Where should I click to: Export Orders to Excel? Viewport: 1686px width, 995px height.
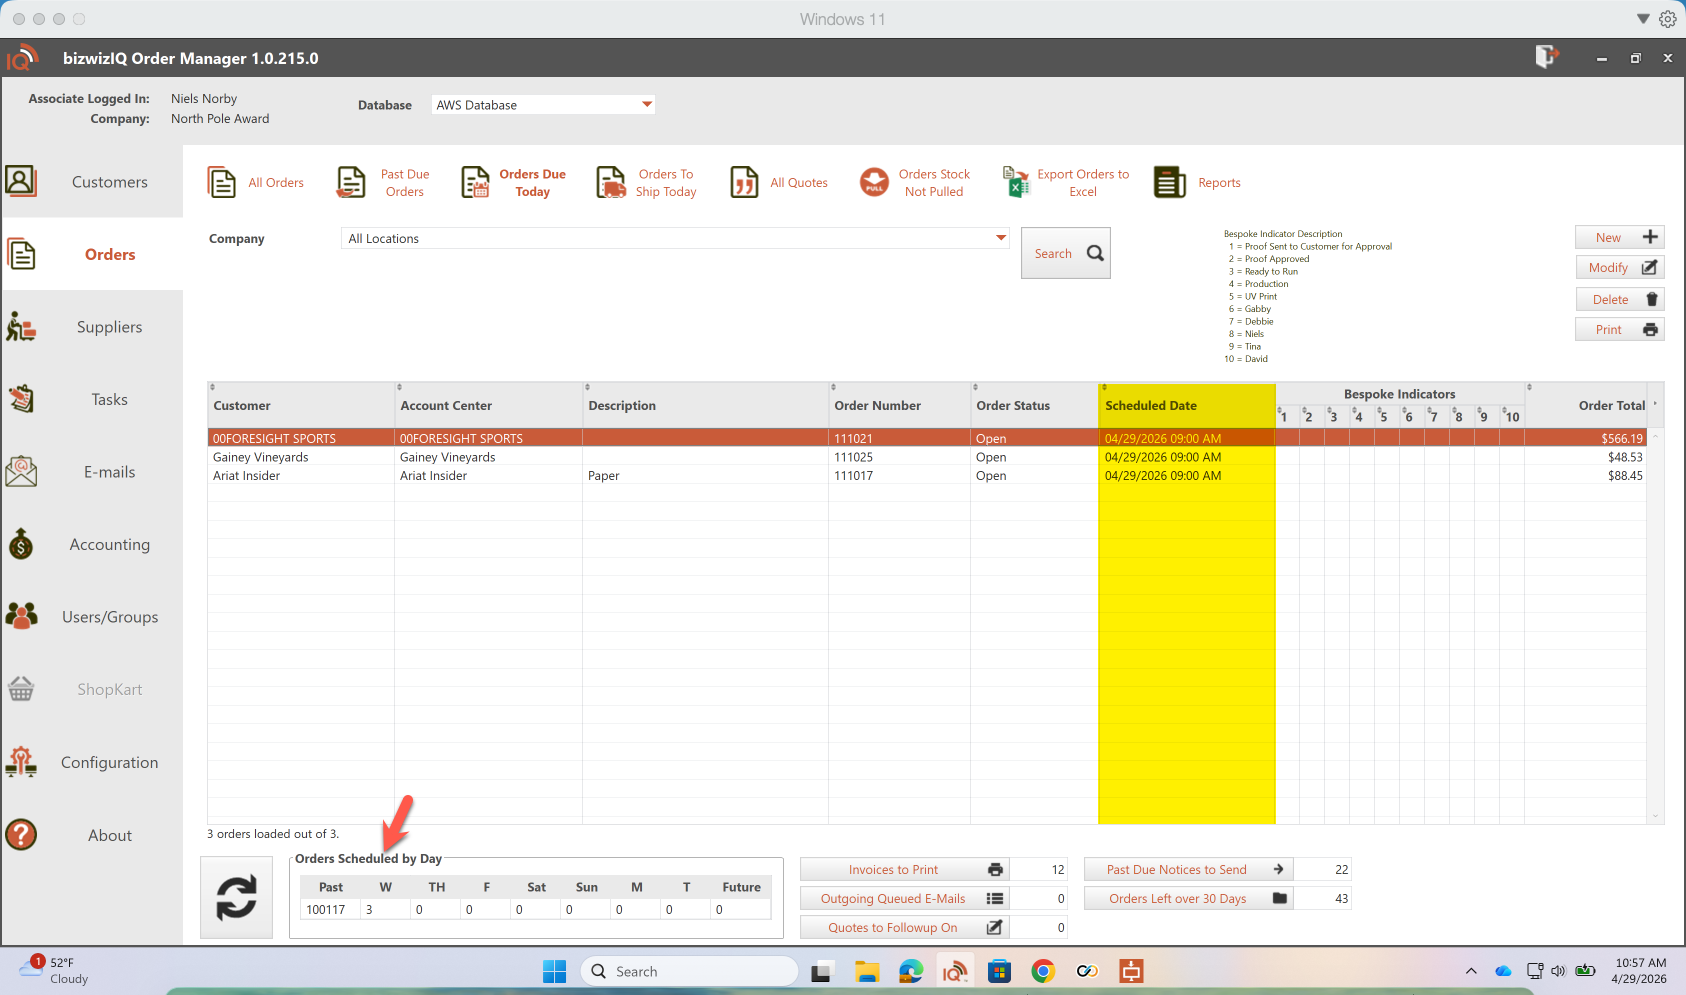(1066, 183)
